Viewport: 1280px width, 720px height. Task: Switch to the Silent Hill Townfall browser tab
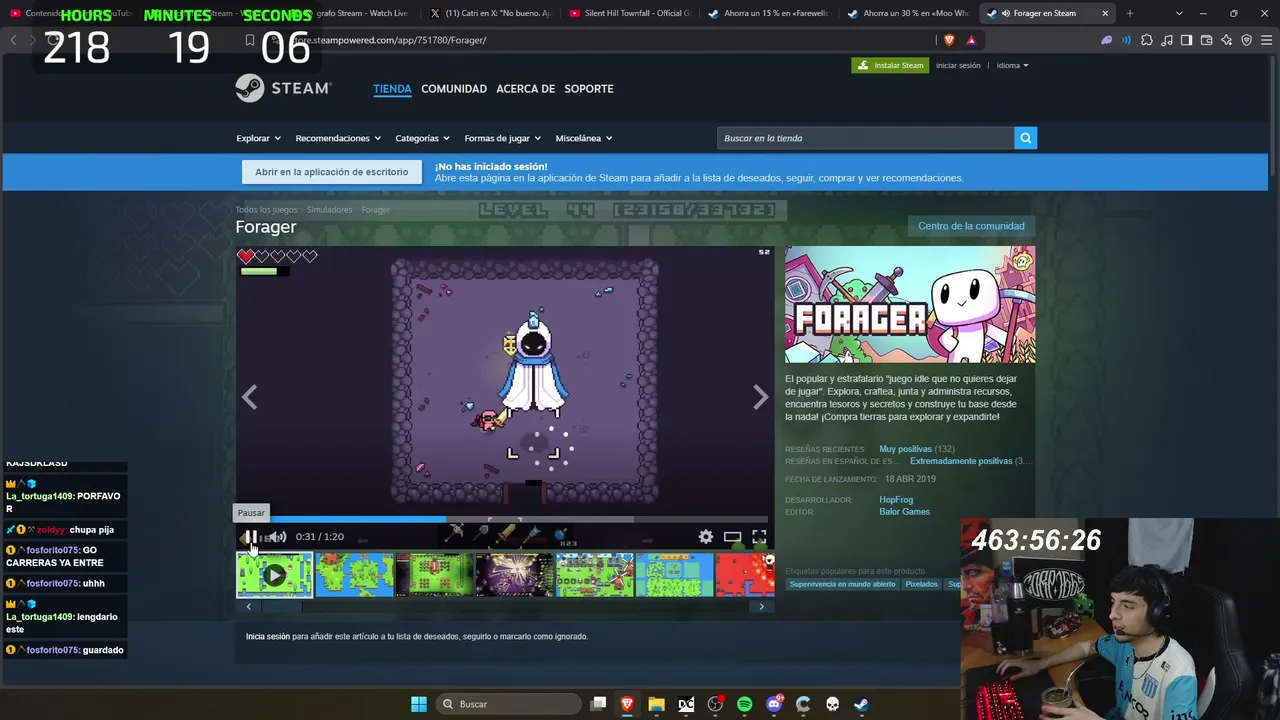[x=630, y=13]
